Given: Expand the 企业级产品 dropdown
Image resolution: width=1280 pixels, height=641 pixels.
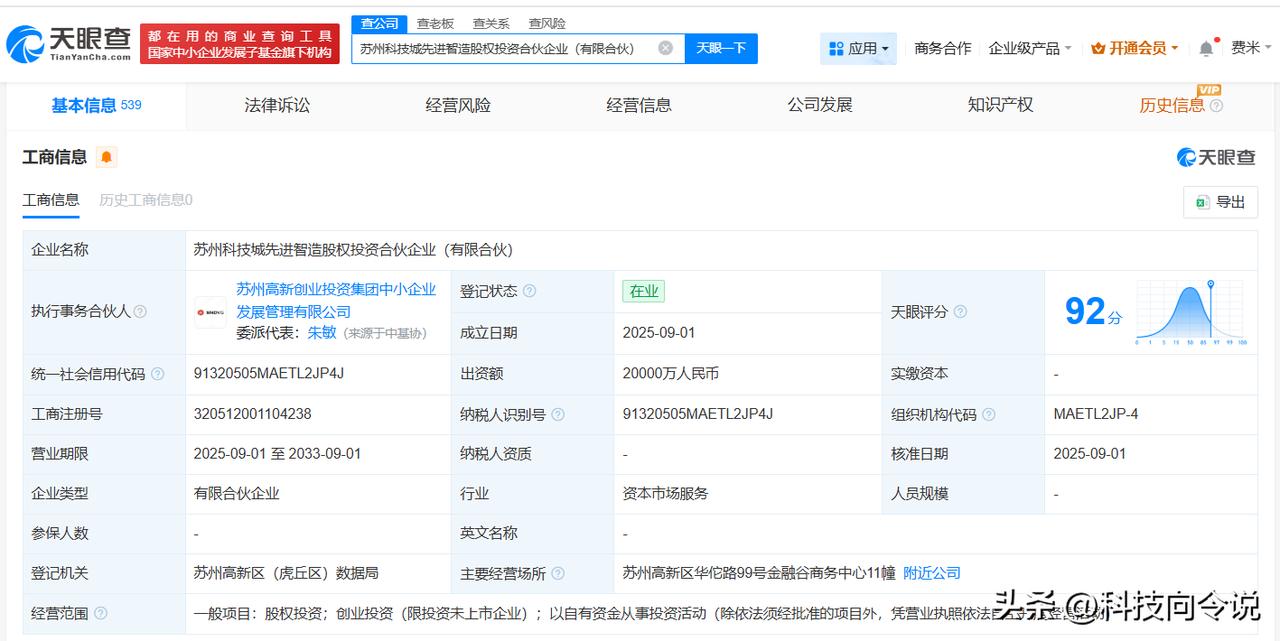Looking at the screenshot, I should click(x=1030, y=48).
